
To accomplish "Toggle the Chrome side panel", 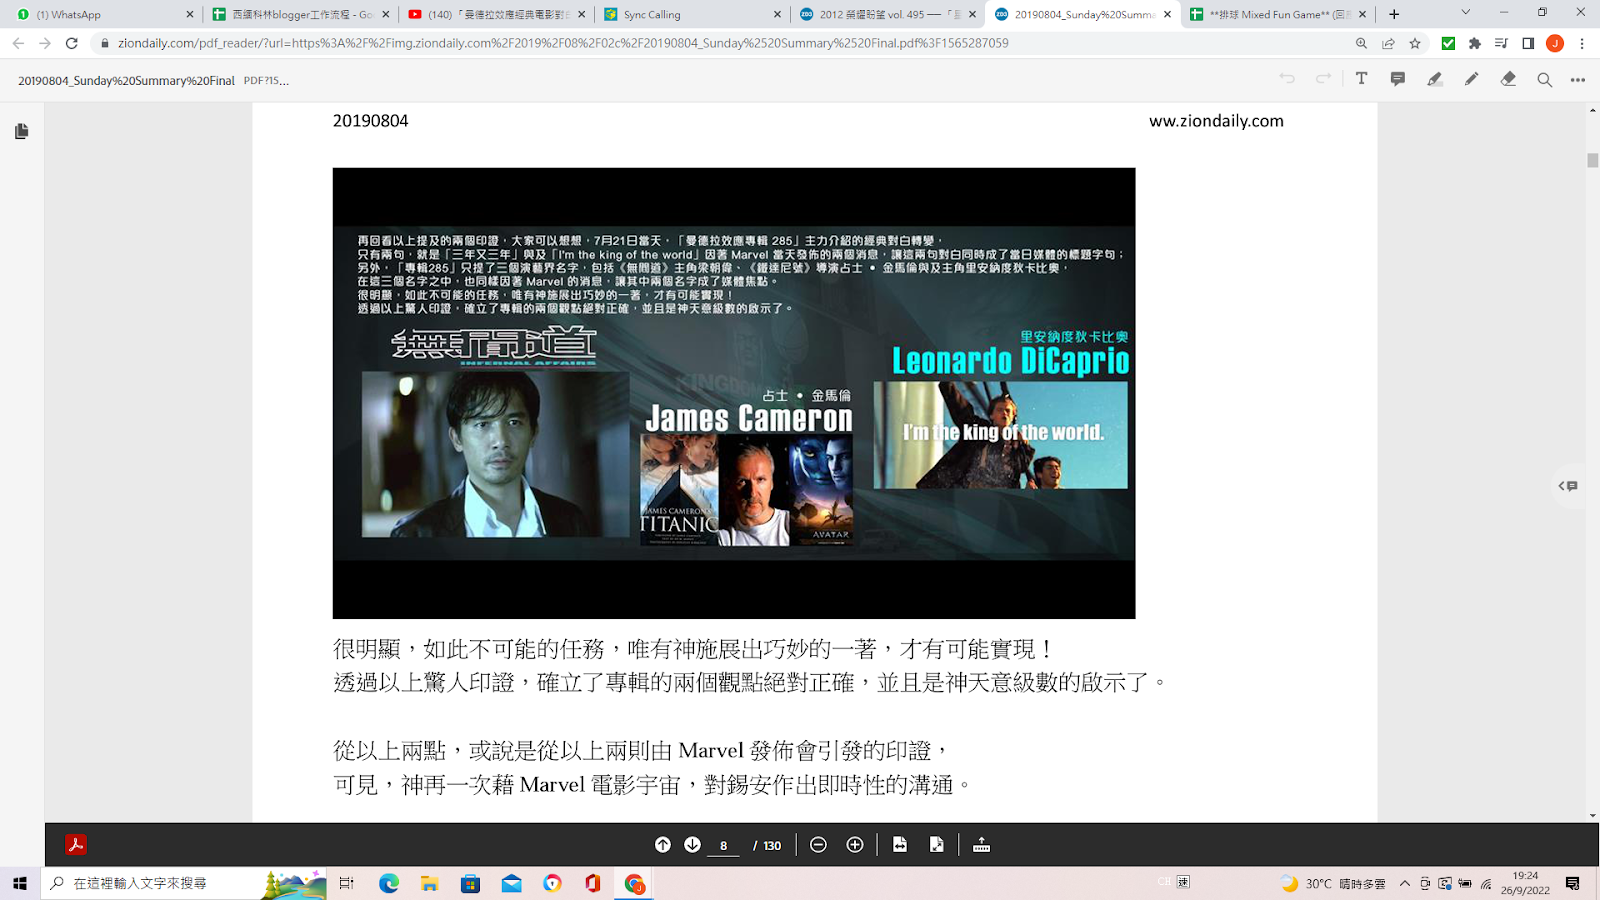I will [x=1528, y=43].
